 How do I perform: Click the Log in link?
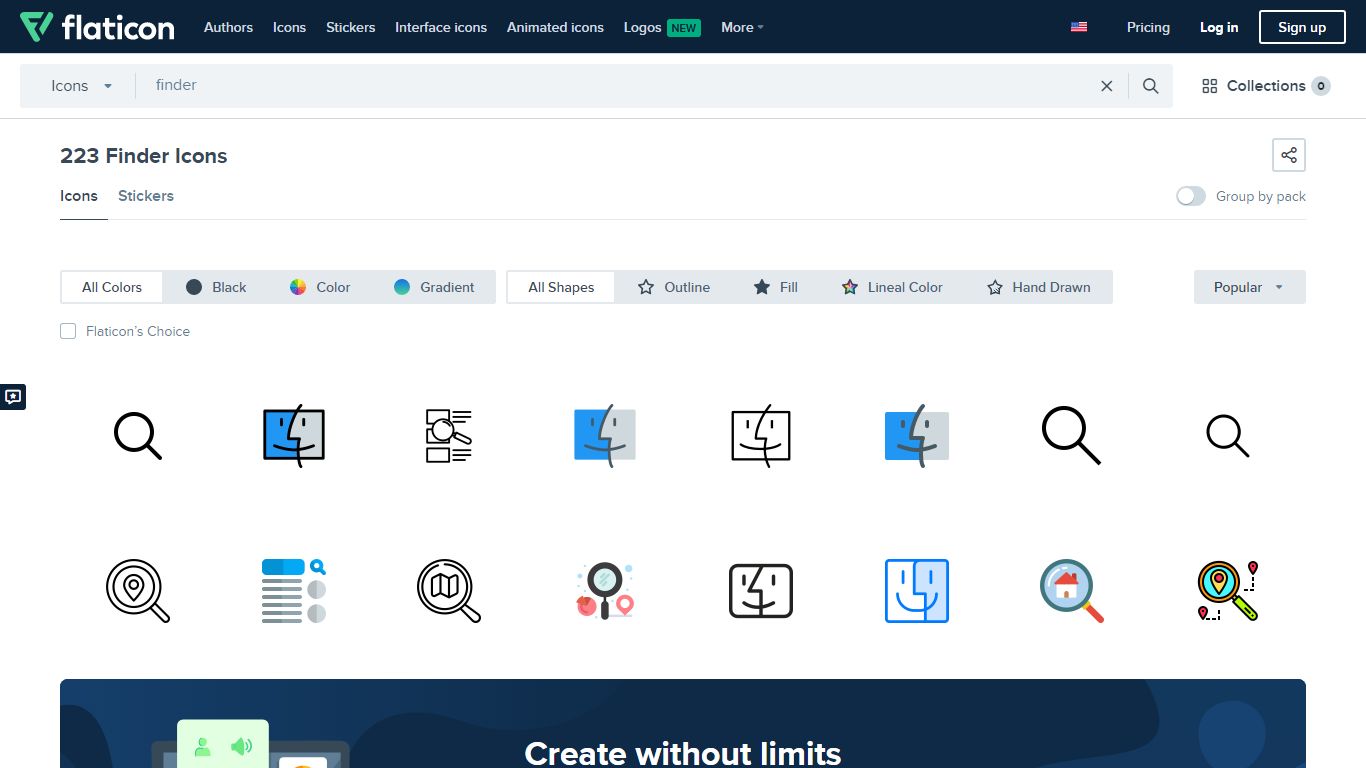[1219, 27]
